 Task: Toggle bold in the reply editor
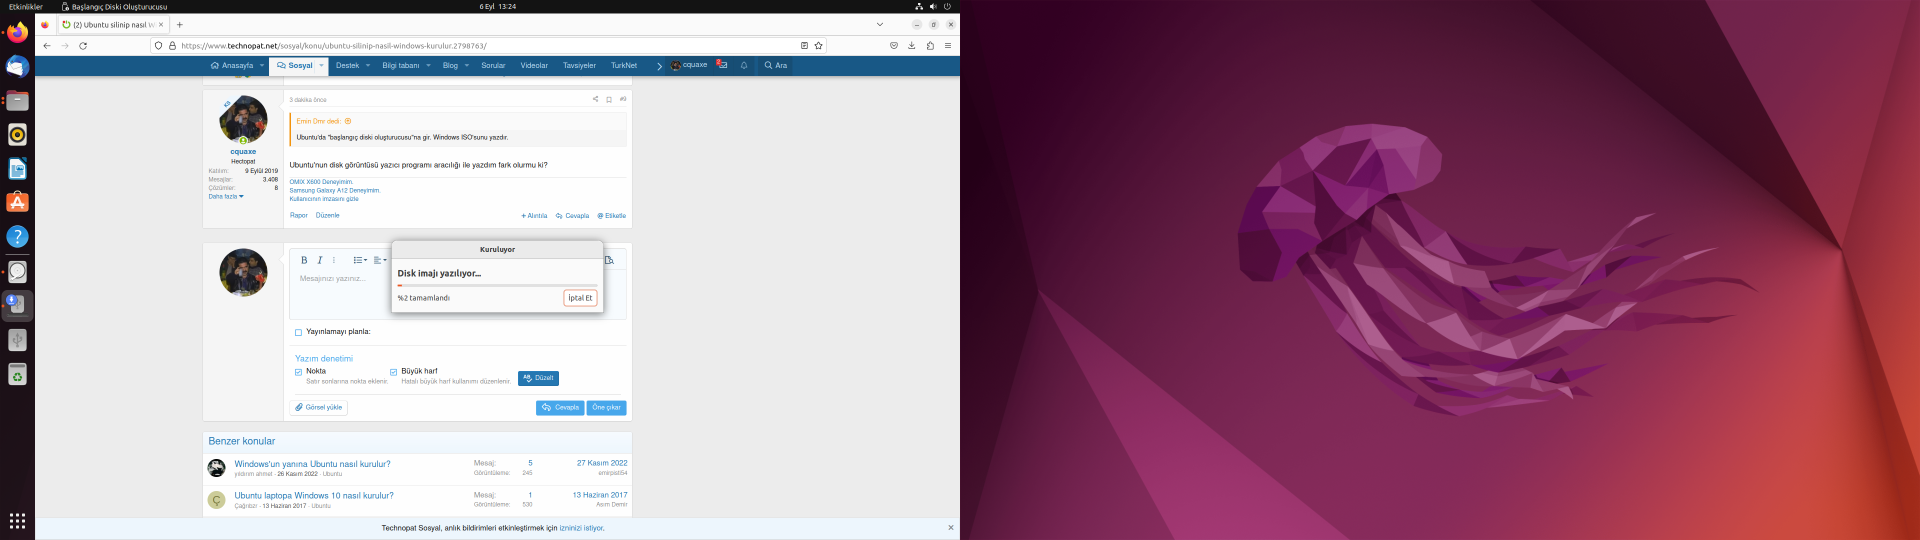coord(304,260)
